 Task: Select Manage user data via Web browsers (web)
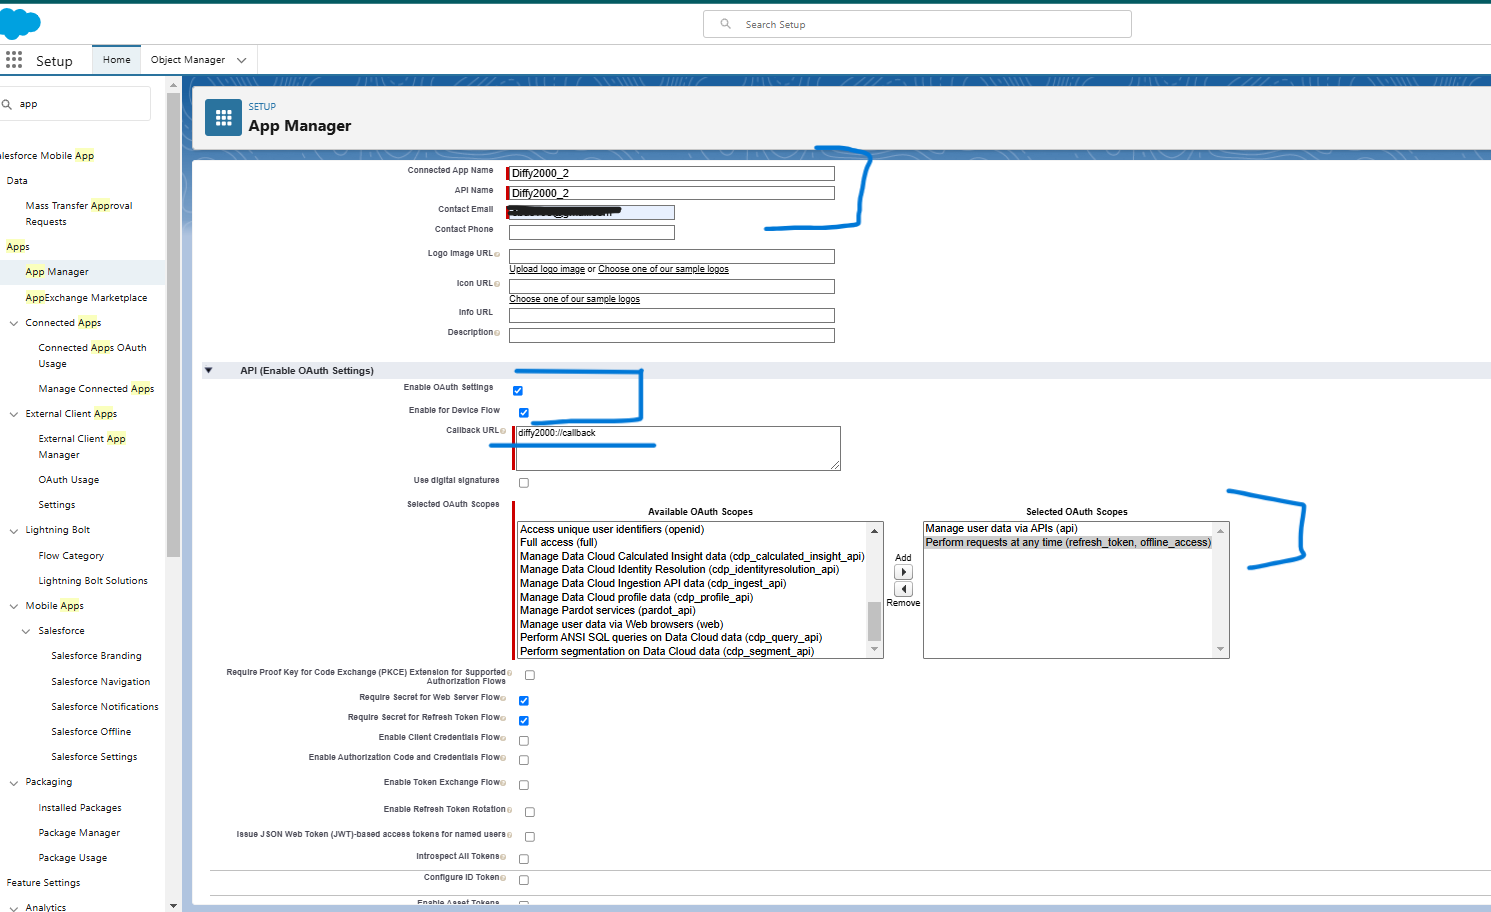tap(621, 624)
